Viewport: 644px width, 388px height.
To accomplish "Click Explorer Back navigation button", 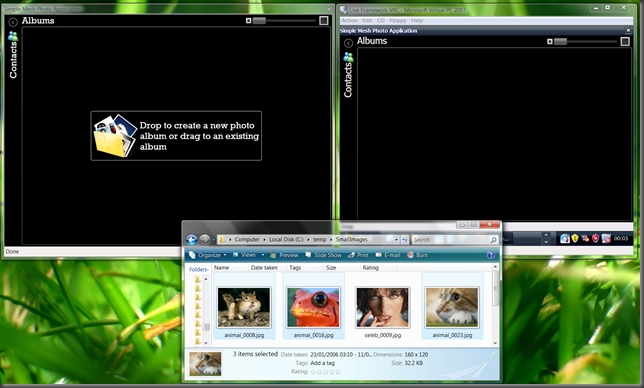I will pos(191,239).
